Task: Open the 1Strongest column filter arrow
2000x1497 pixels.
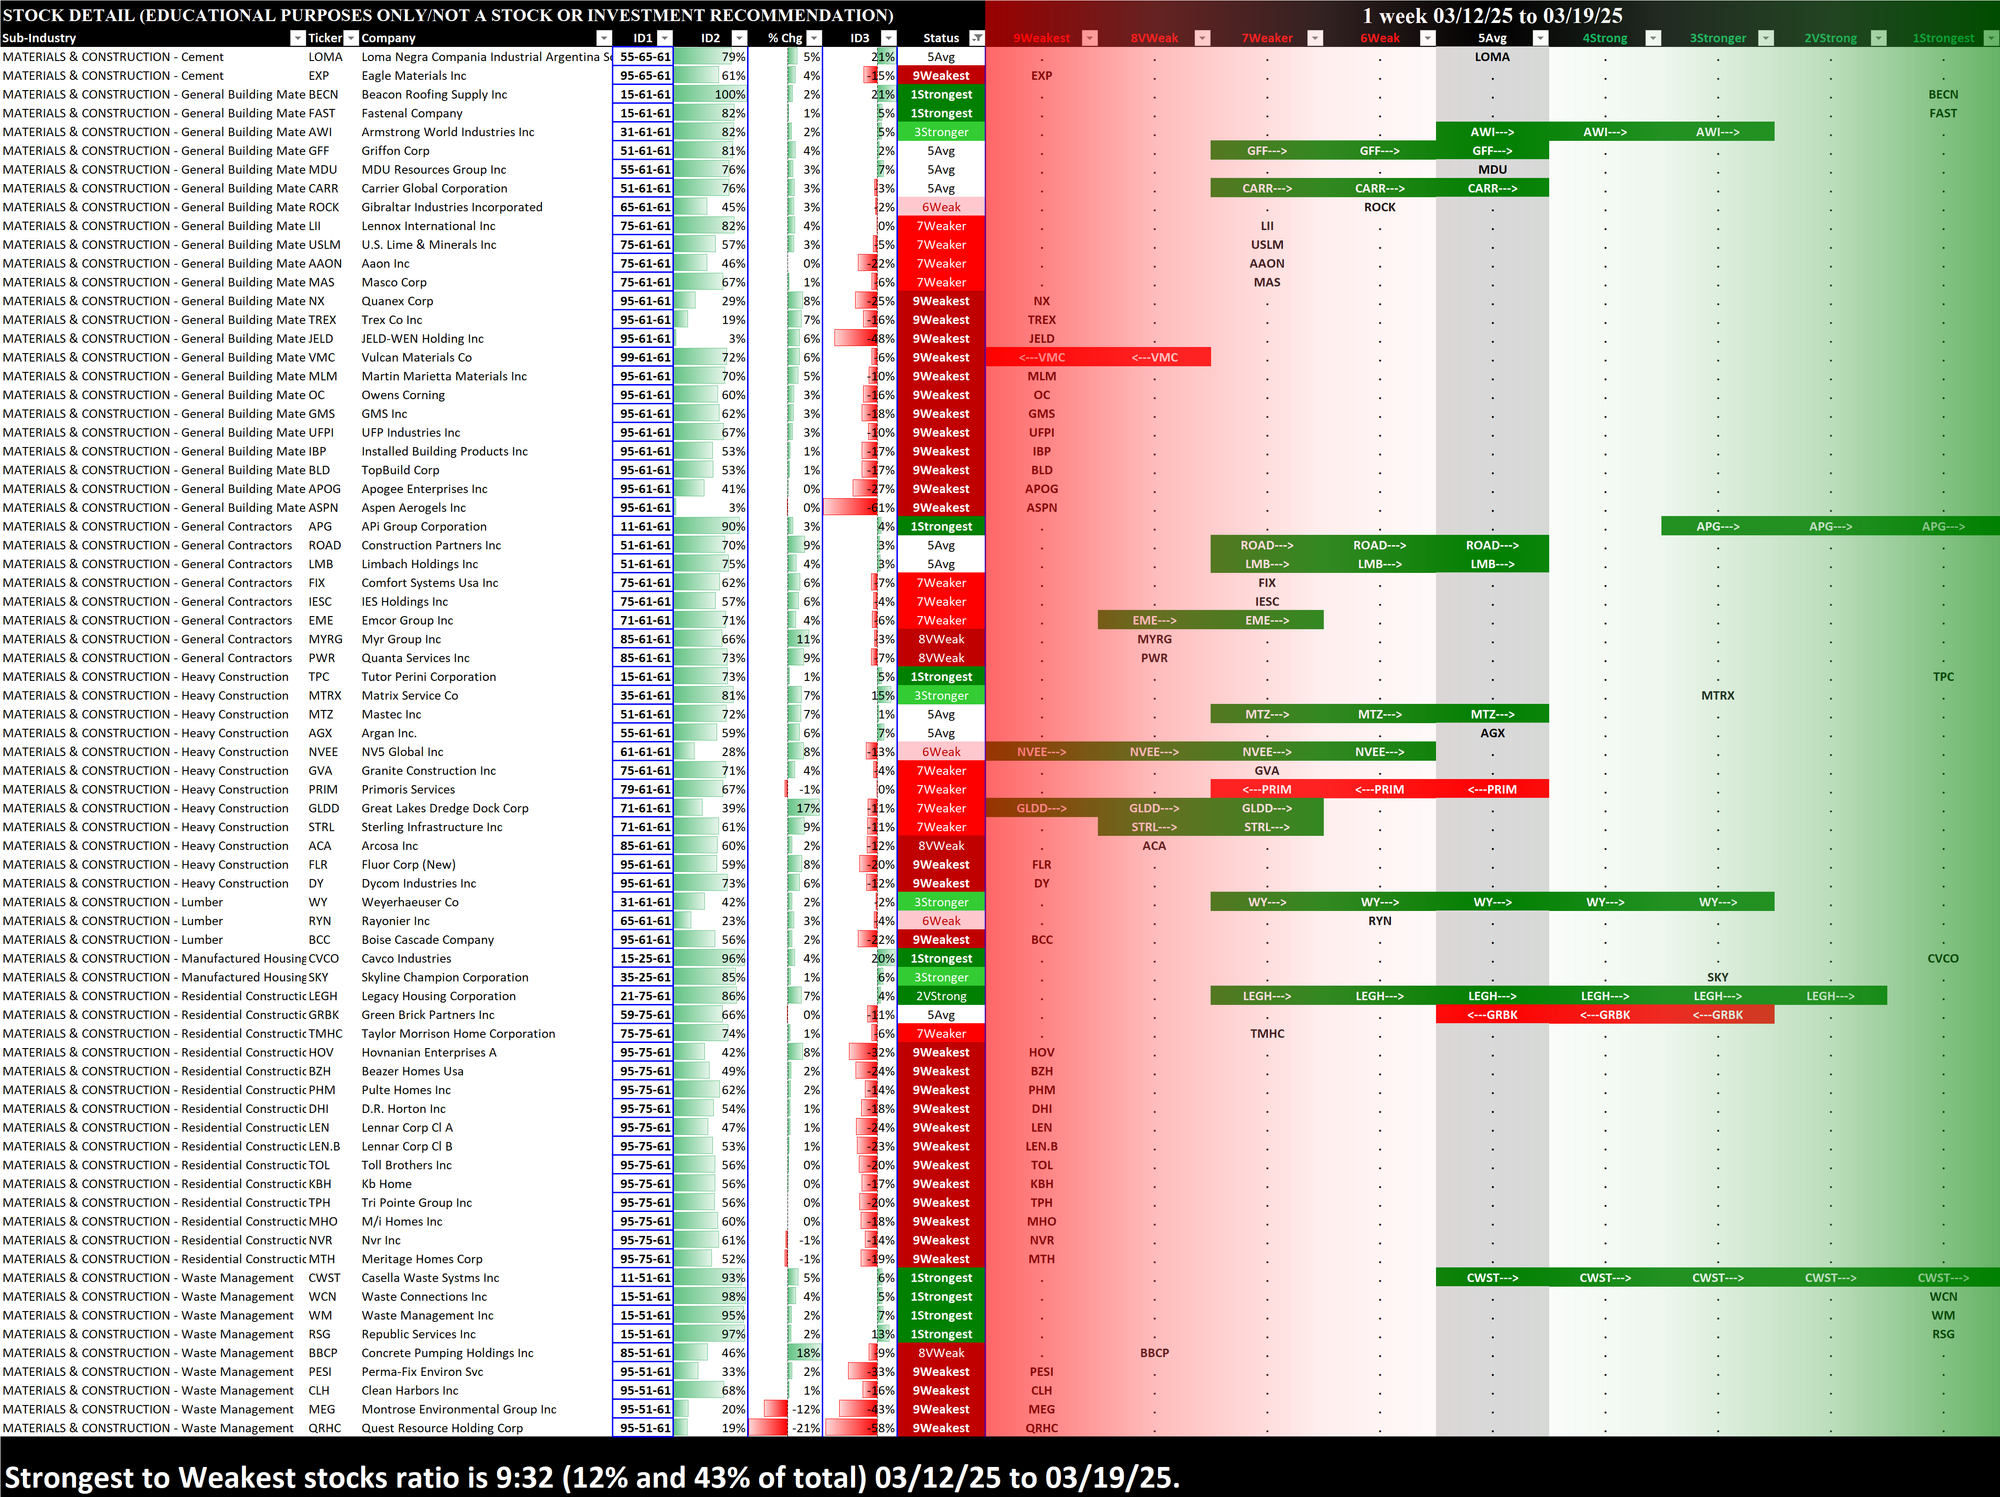Action: point(1990,38)
